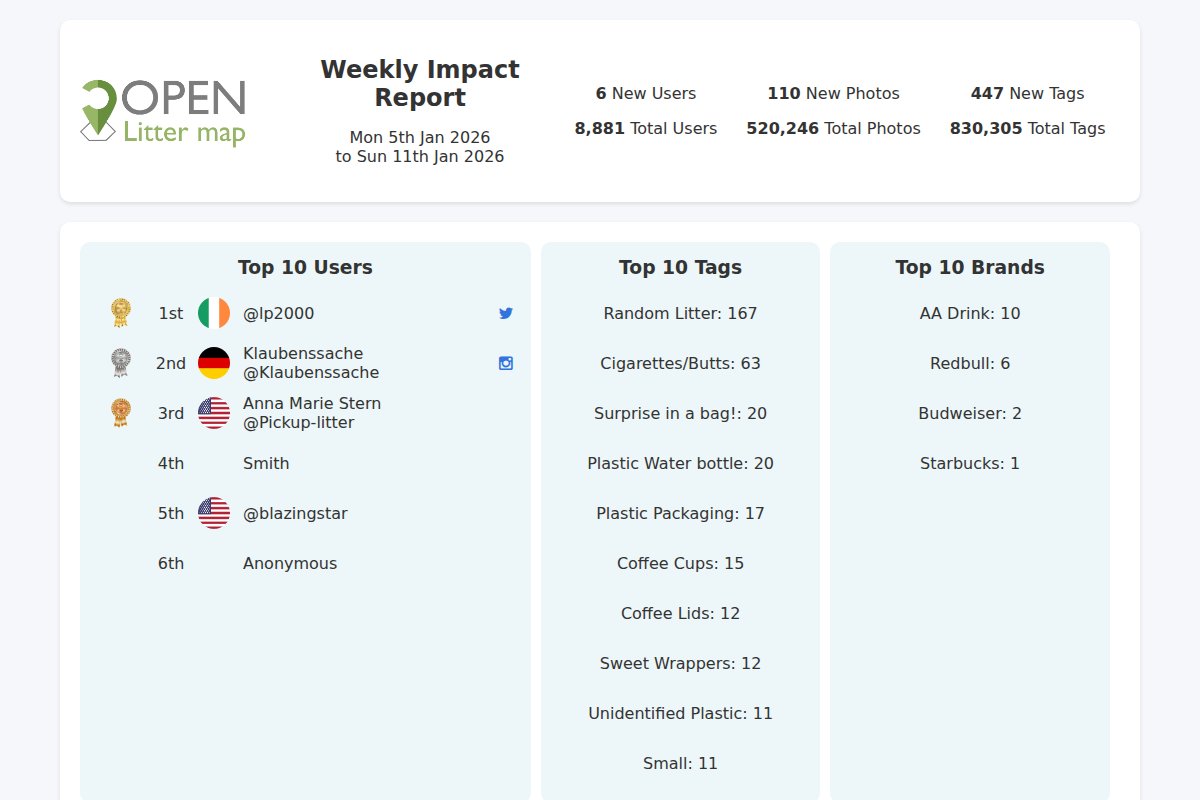The height and width of the screenshot is (800, 1200).
Task: Select the @lp2000 username
Action: (x=278, y=313)
